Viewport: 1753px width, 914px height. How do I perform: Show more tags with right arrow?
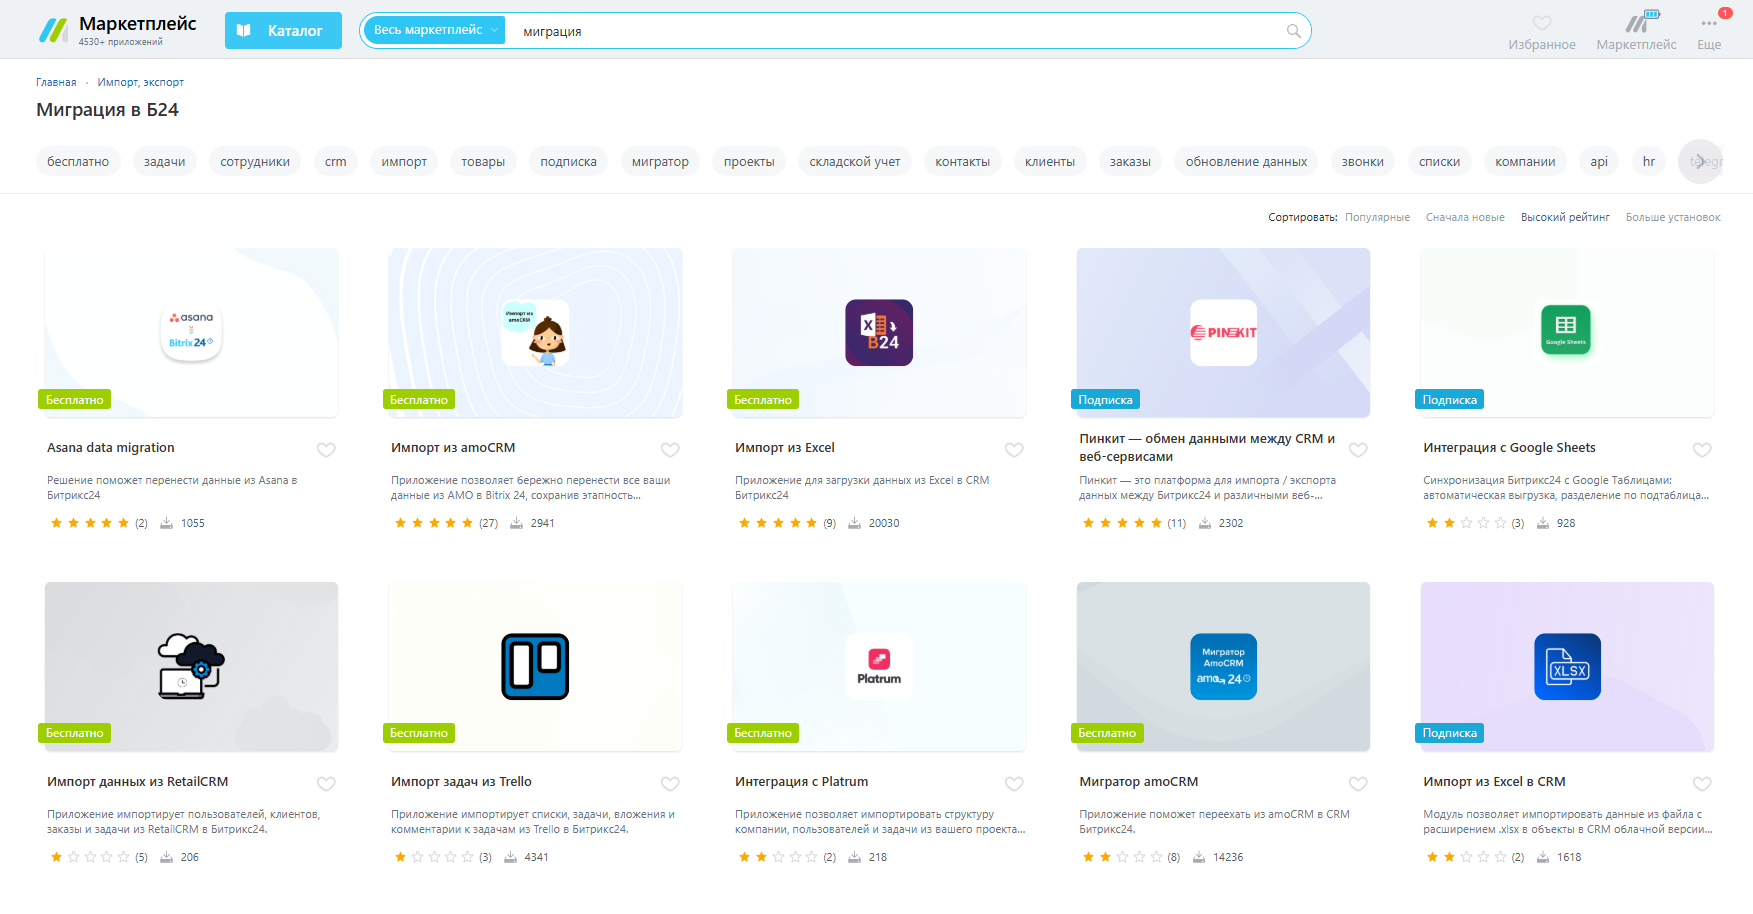click(x=1701, y=161)
